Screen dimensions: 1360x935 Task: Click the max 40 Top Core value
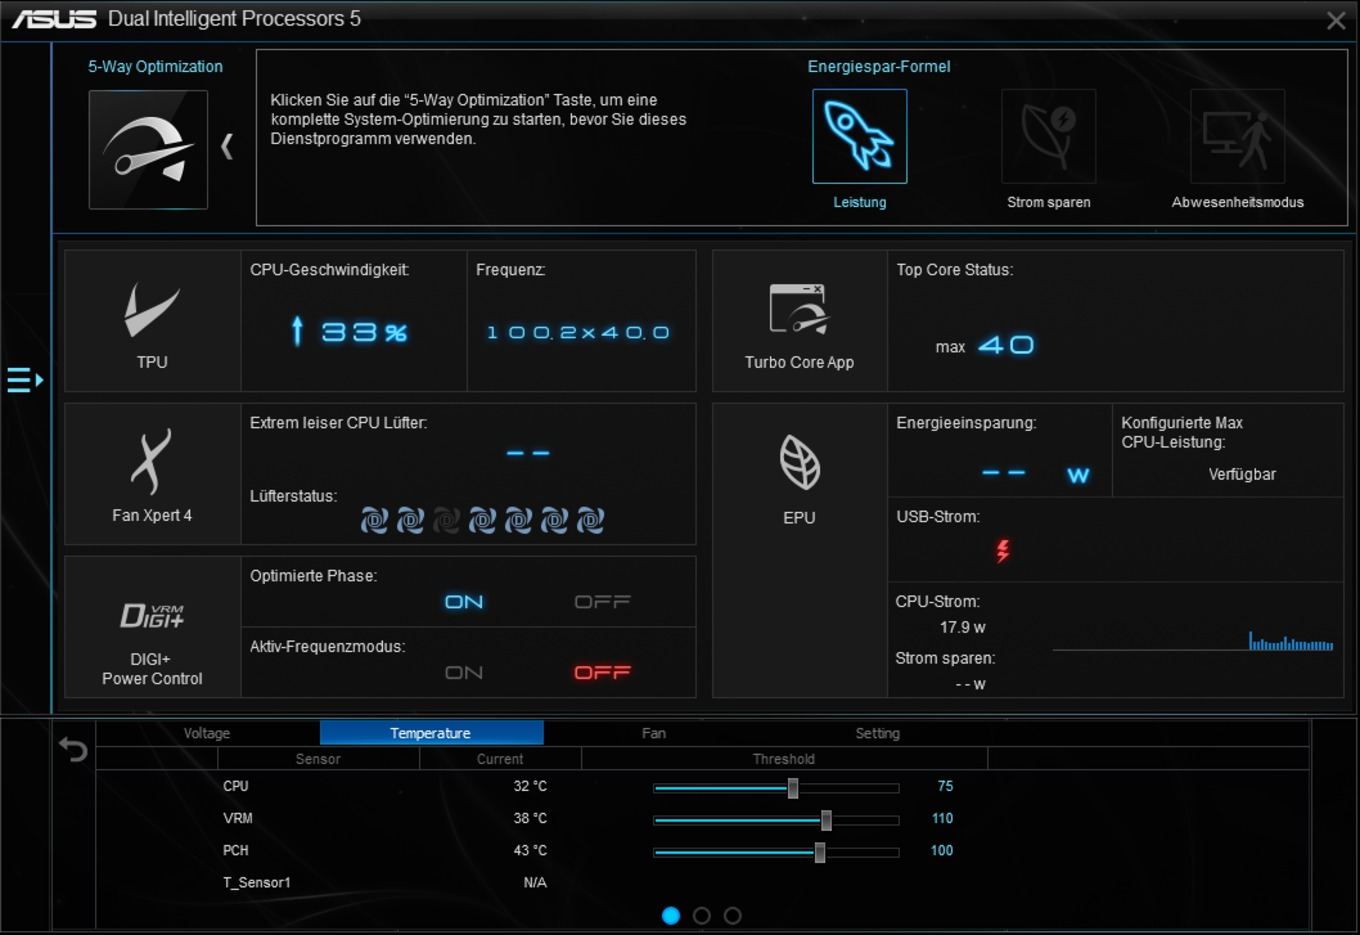(x=985, y=345)
